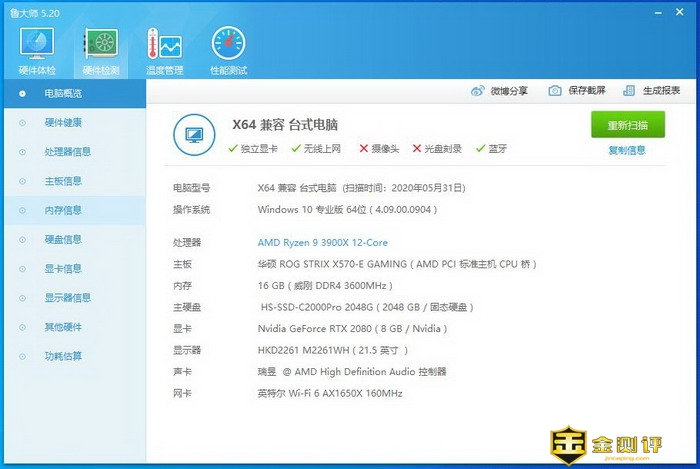The height and width of the screenshot is (469, 700).
Task: Show 显卡信息 graphics card section
Action: click(63, 269)
